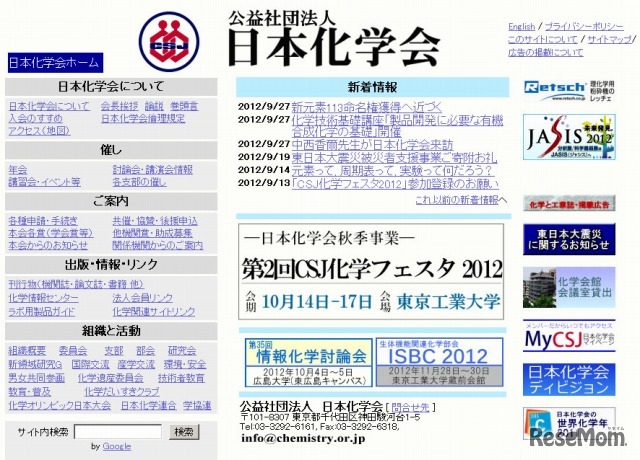
Task: Open 化学関連サイトリンク link
Action: (154, 312)
